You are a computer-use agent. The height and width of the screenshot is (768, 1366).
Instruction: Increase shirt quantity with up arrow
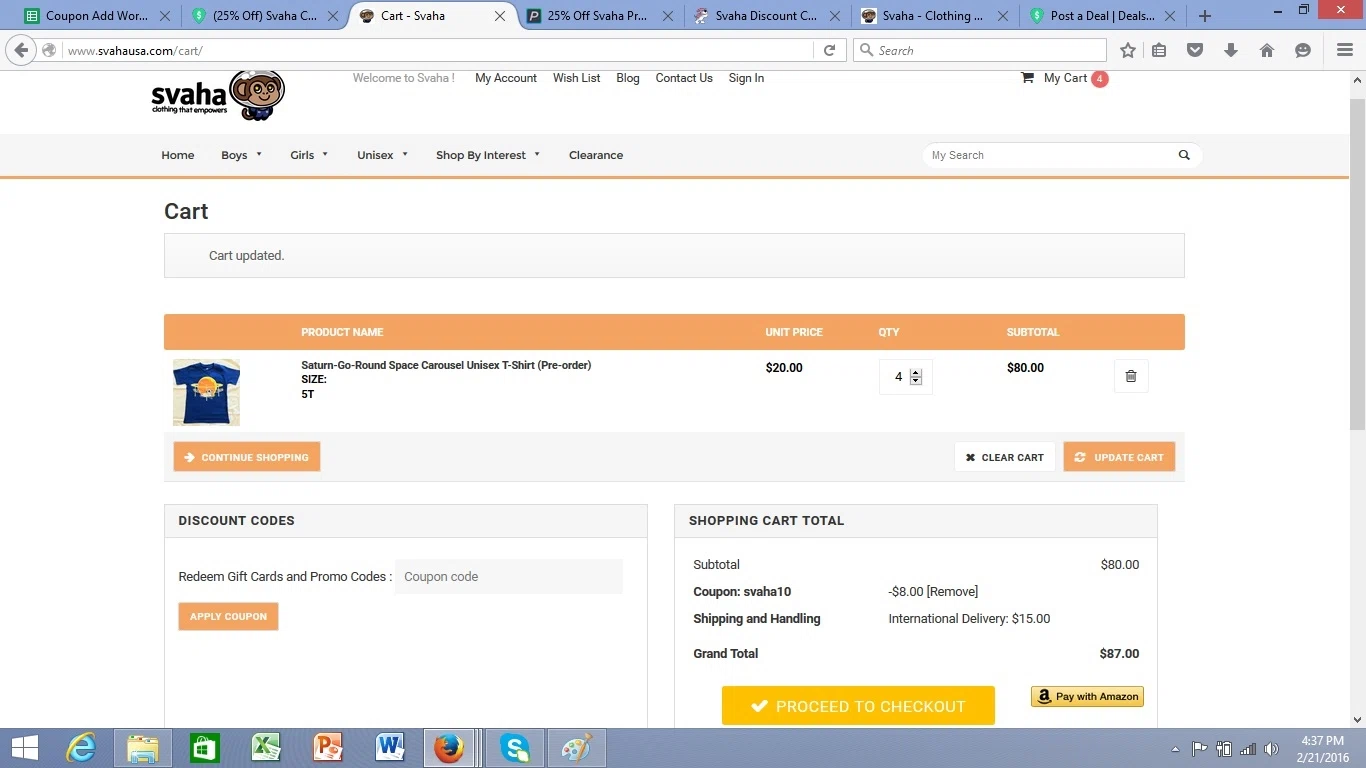click(916, 372)
